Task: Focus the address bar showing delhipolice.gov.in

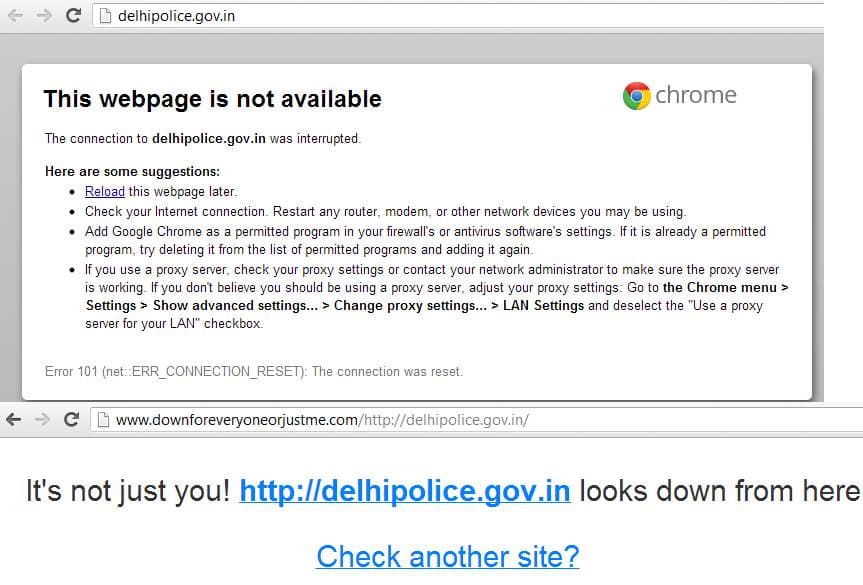Action: tap(458, 16)
